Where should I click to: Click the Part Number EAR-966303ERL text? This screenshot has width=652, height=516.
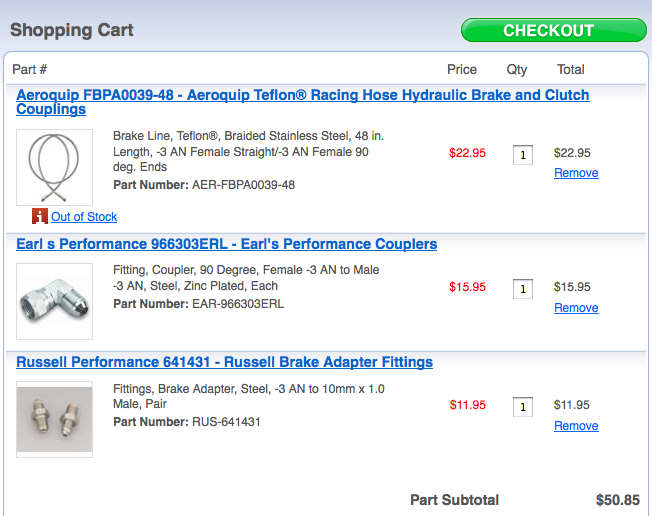click(199, 304)
